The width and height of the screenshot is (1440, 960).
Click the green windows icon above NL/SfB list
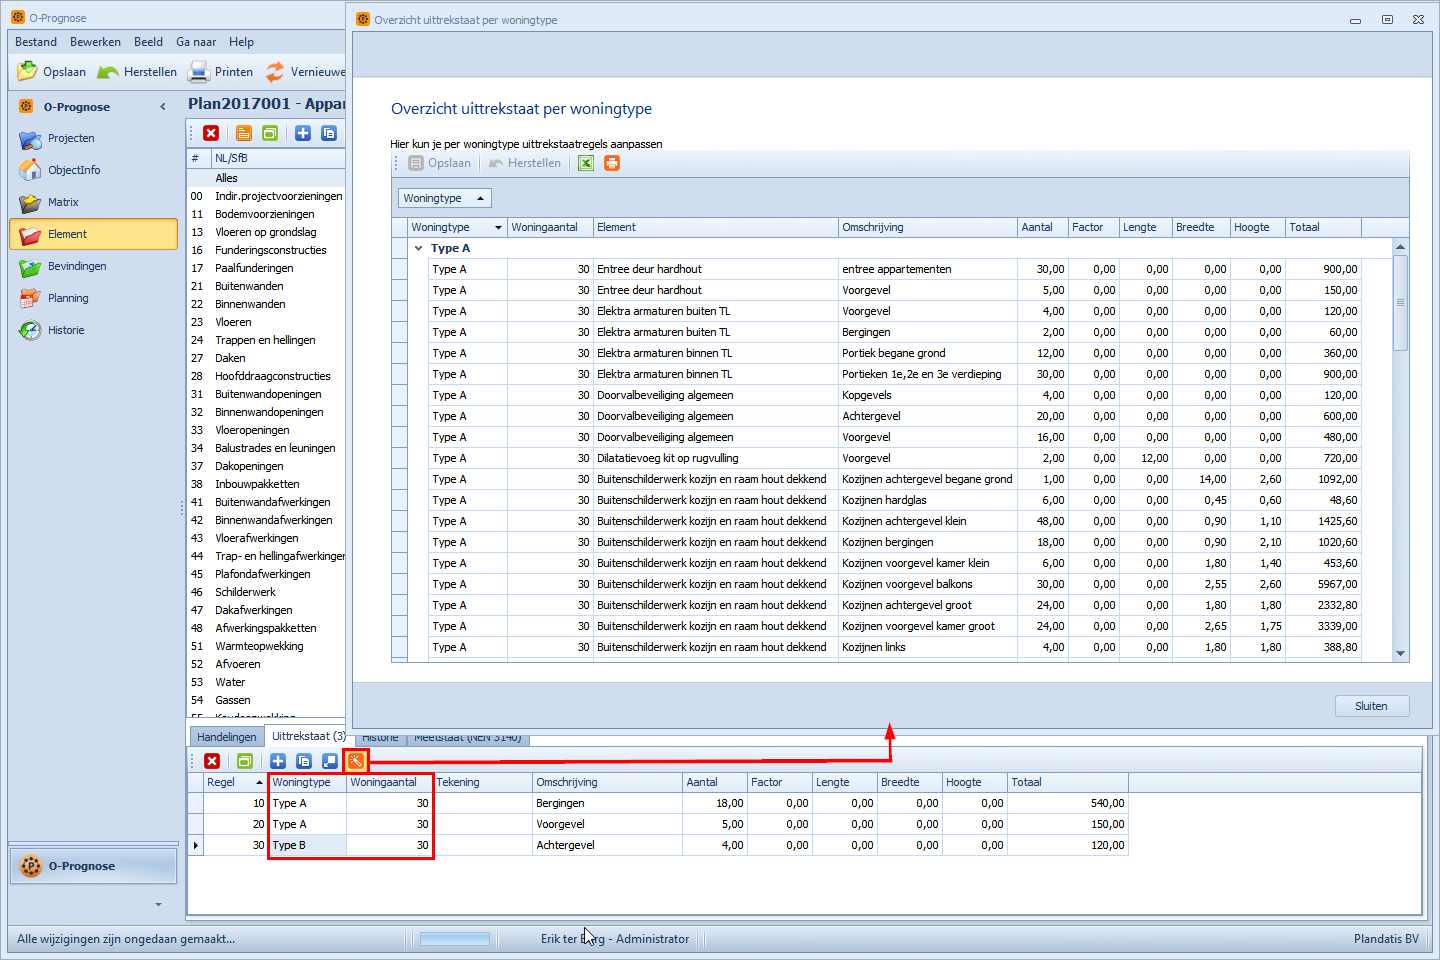pos(269,133)
